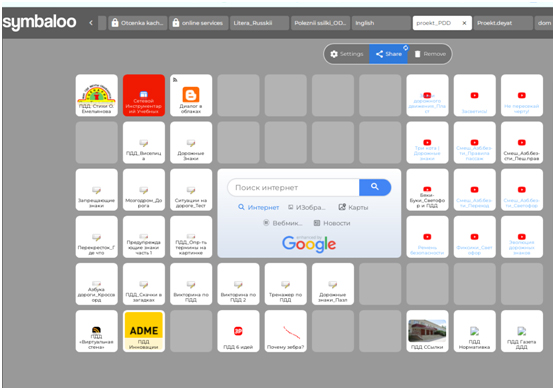
Task: Select the Новости search option
Action: pyautogui.click(x=332, y=223)
